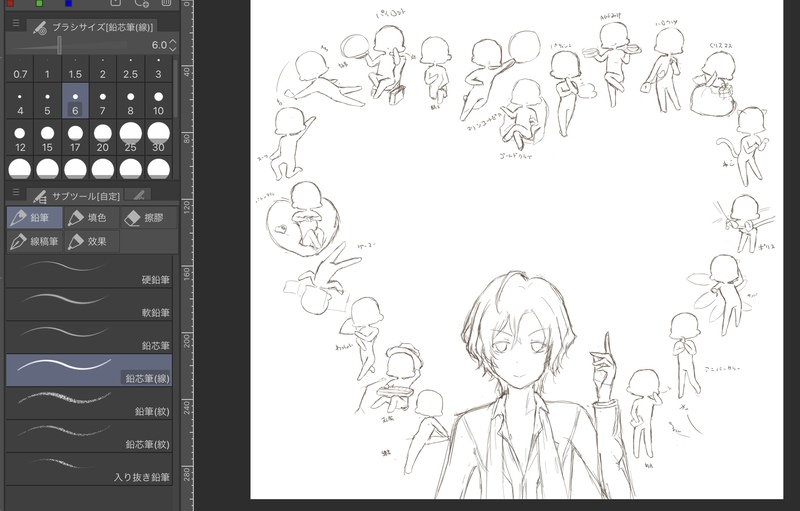The image size is (800, 511).
Task: Increase brush size with the up arrow
Action: (173, 41)
